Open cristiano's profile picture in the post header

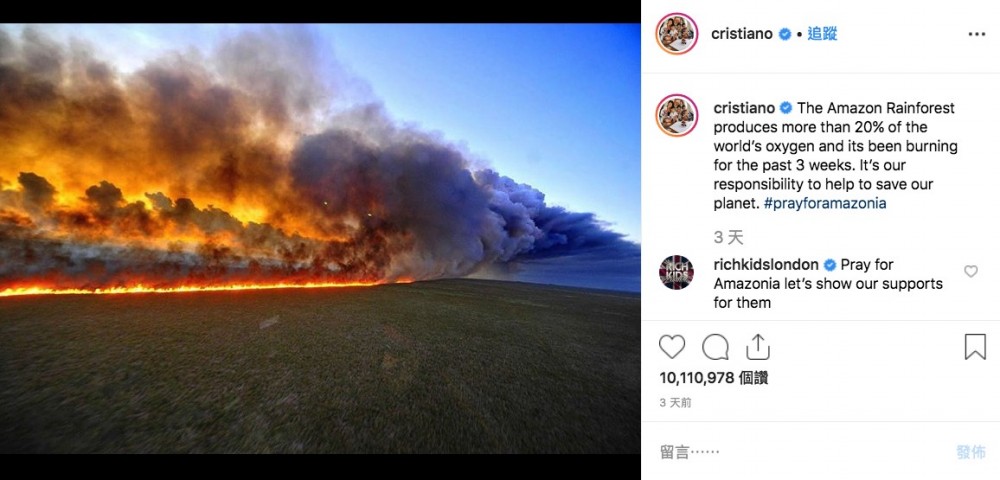(x=677, y=34)
